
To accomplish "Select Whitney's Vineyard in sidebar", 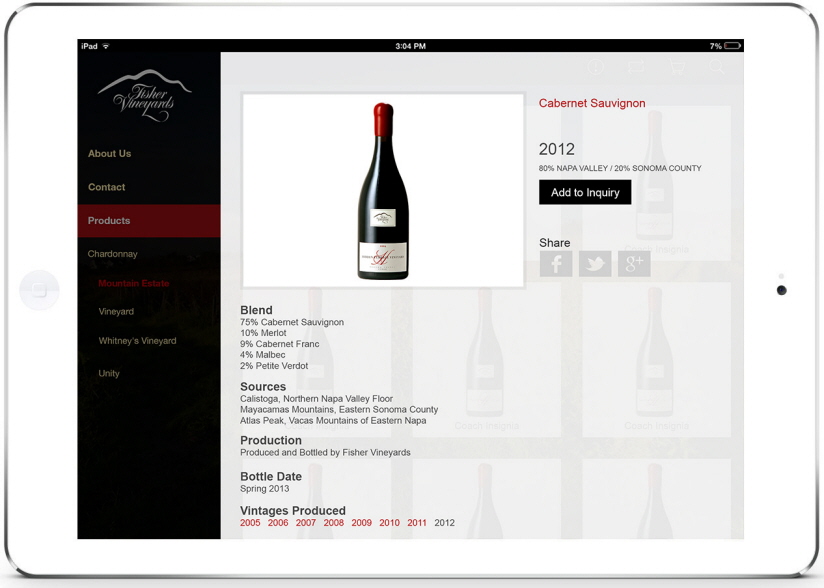I will [x=137, y=341].
